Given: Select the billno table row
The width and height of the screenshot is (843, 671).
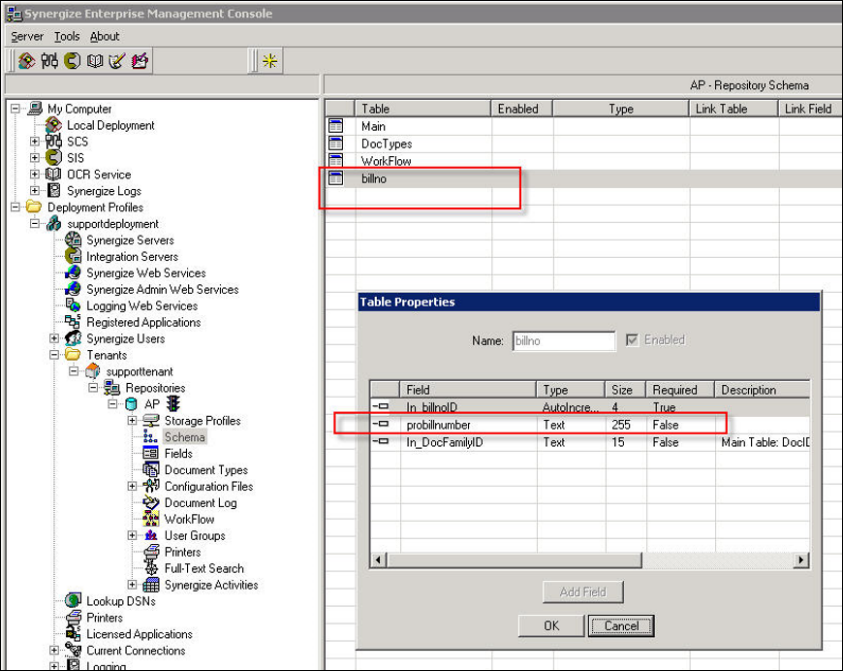Looking at the screenshot, I should 583,179.
